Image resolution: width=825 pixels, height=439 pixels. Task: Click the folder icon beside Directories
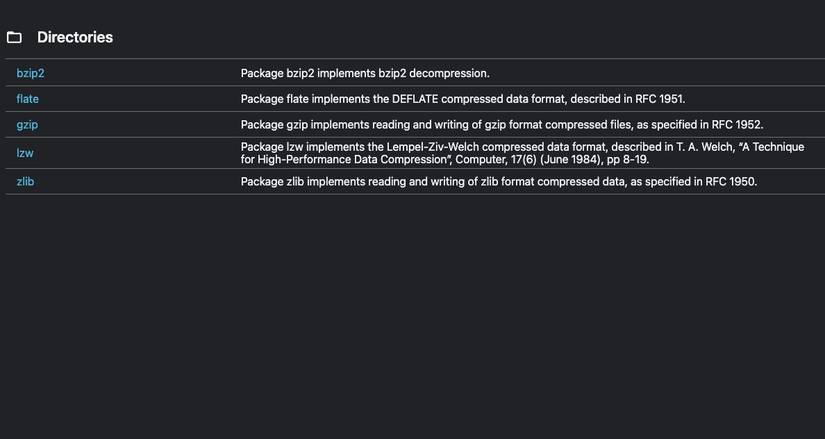pyautogui.click(x=14, y=38)
